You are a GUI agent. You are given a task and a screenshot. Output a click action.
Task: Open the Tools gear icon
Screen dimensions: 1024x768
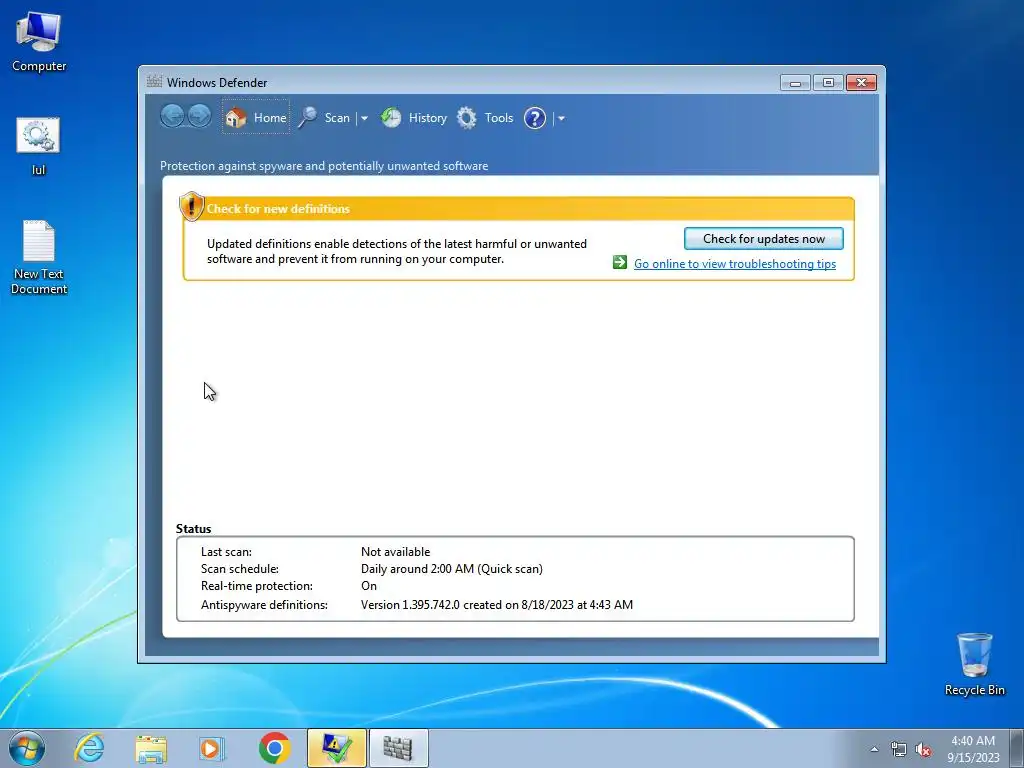[466, 118]
